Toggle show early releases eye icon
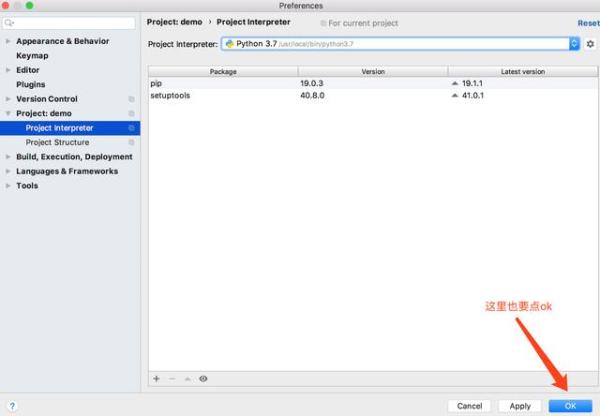This screenshot has width=600, height=416. (203, 378)
